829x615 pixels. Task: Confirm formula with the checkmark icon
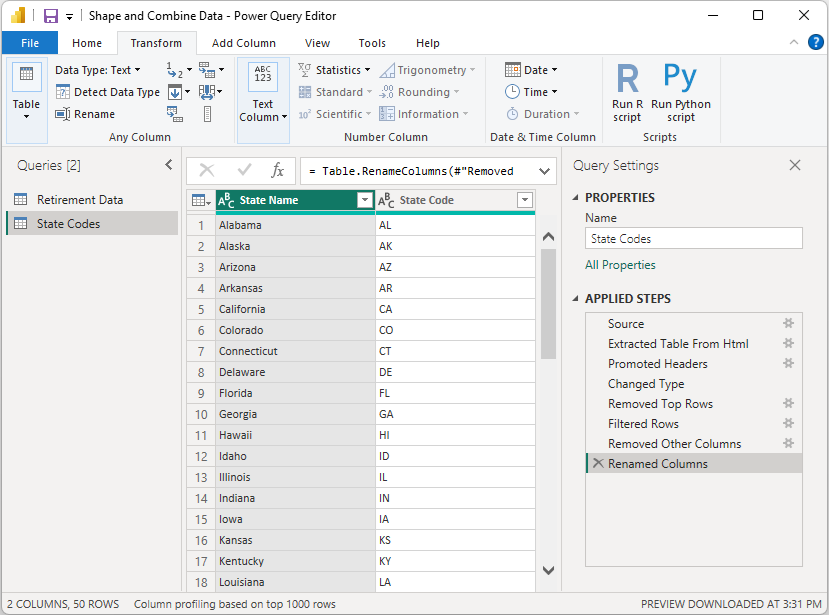pyautogui.click(x=244, y=170)
